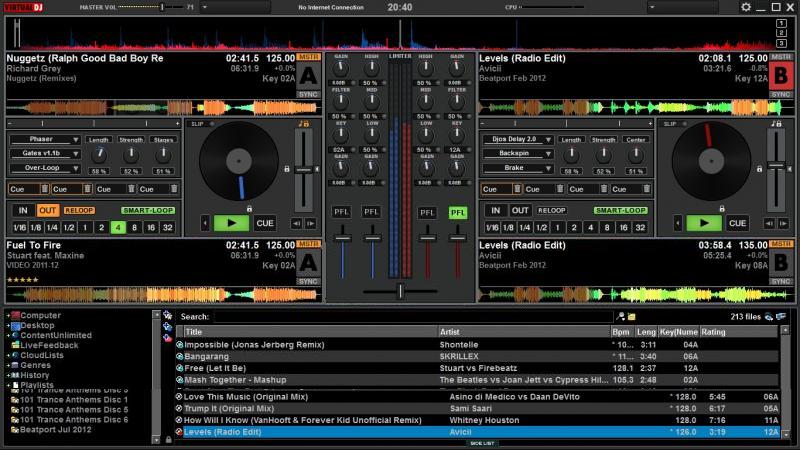
Task: Toggle loop OUT on the left deck
Action: pyautogui.click(x=47, y=210)
